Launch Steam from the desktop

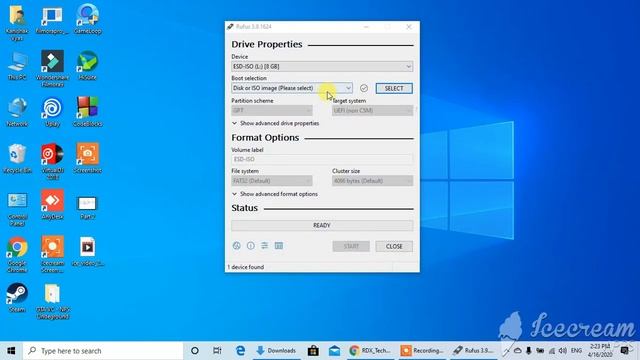tap(17, 298)
